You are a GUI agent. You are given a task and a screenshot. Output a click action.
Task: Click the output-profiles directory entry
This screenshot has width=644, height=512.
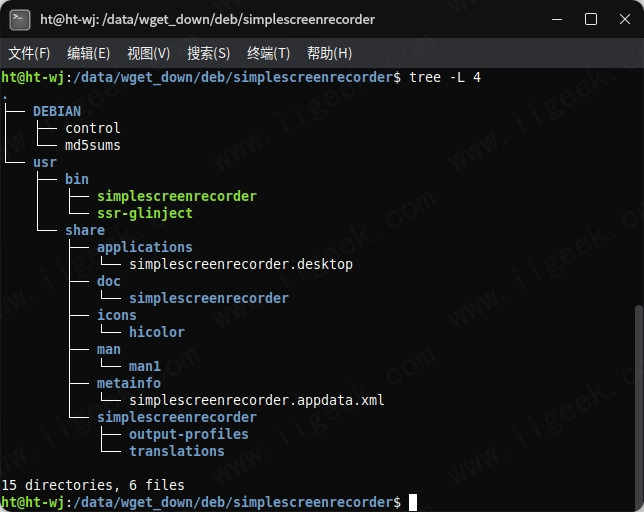[189, 434]
